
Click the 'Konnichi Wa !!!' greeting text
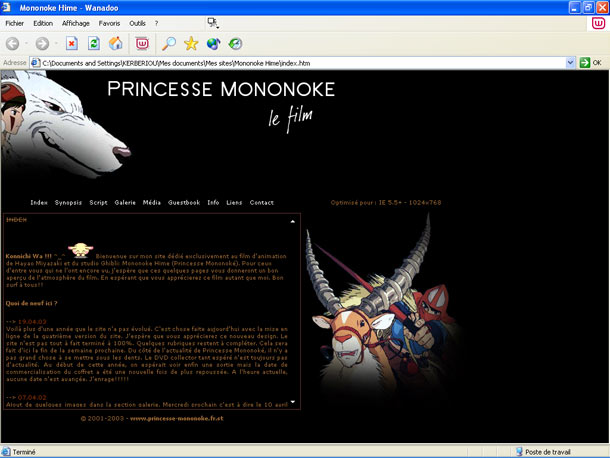pos(28,256)
